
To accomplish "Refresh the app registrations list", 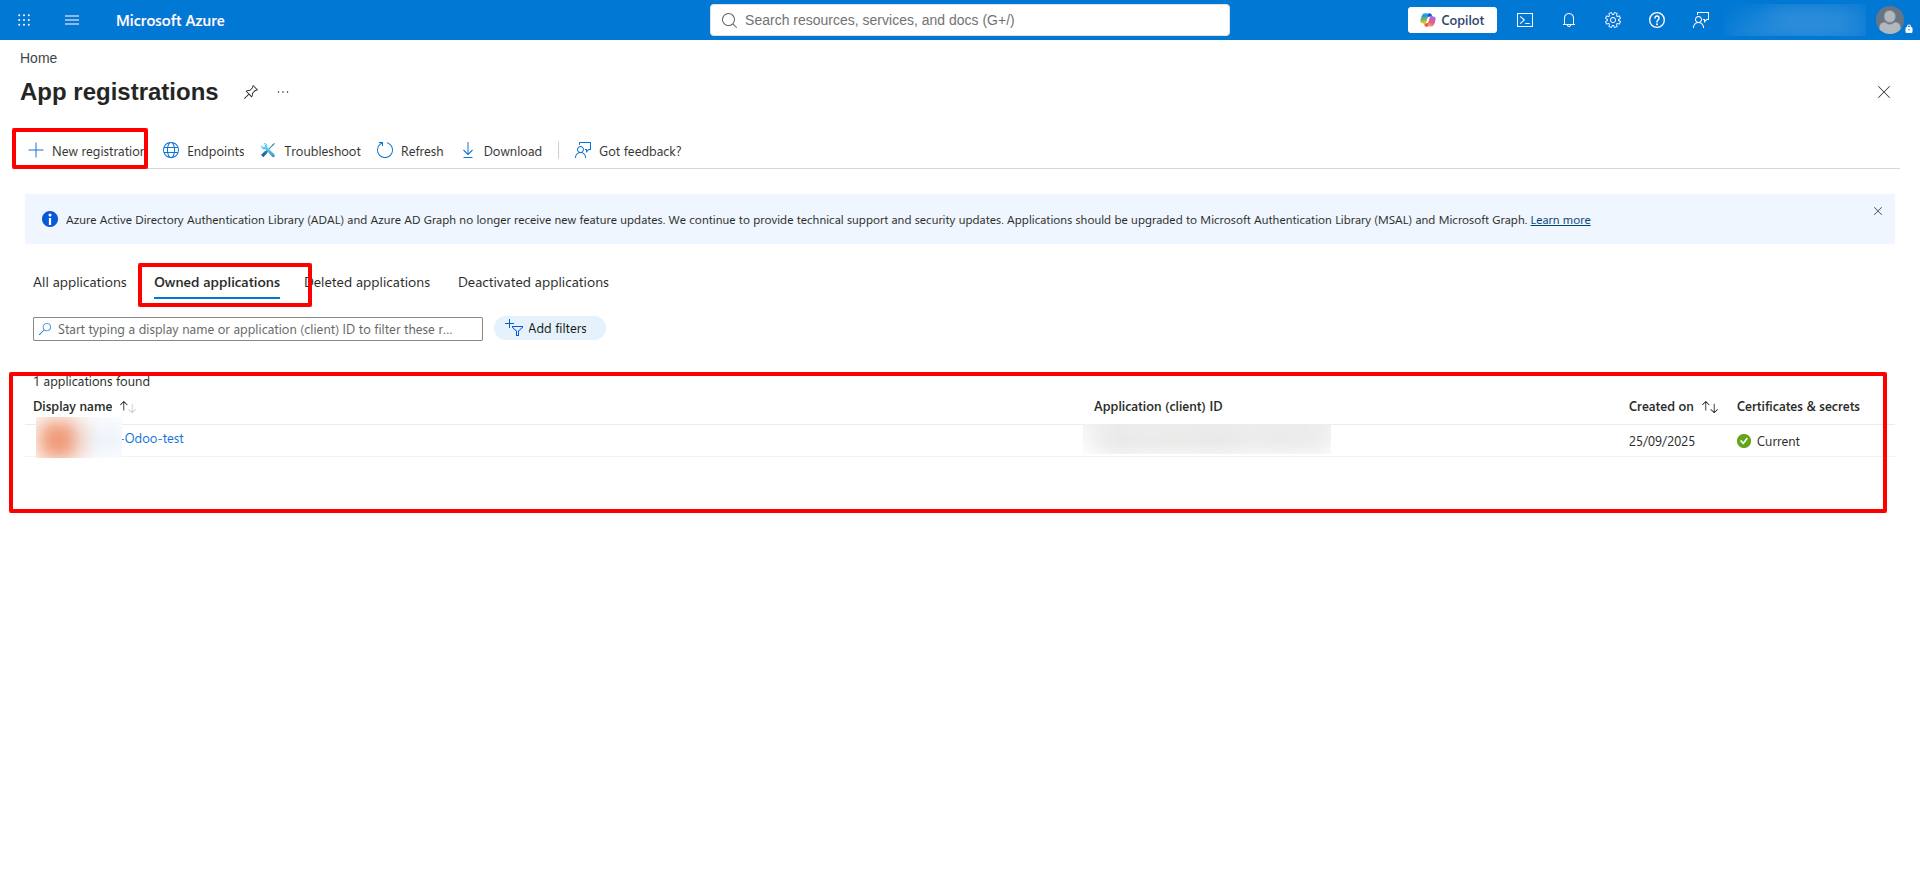I will click(410, 151).
